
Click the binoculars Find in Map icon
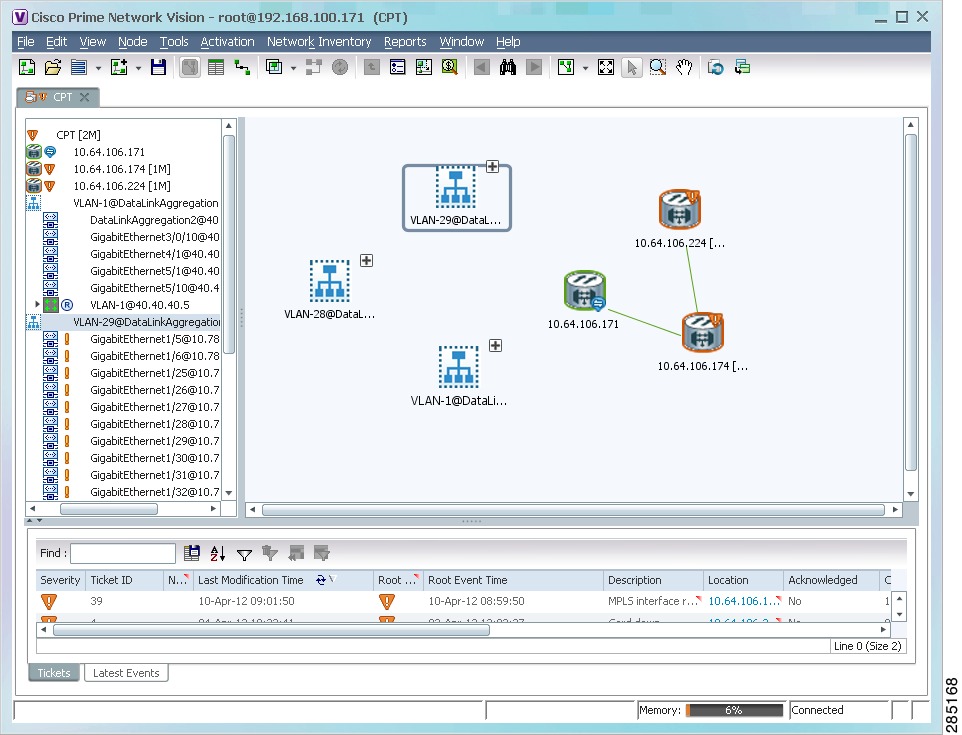pyautogui.click(x=507, y=67)
